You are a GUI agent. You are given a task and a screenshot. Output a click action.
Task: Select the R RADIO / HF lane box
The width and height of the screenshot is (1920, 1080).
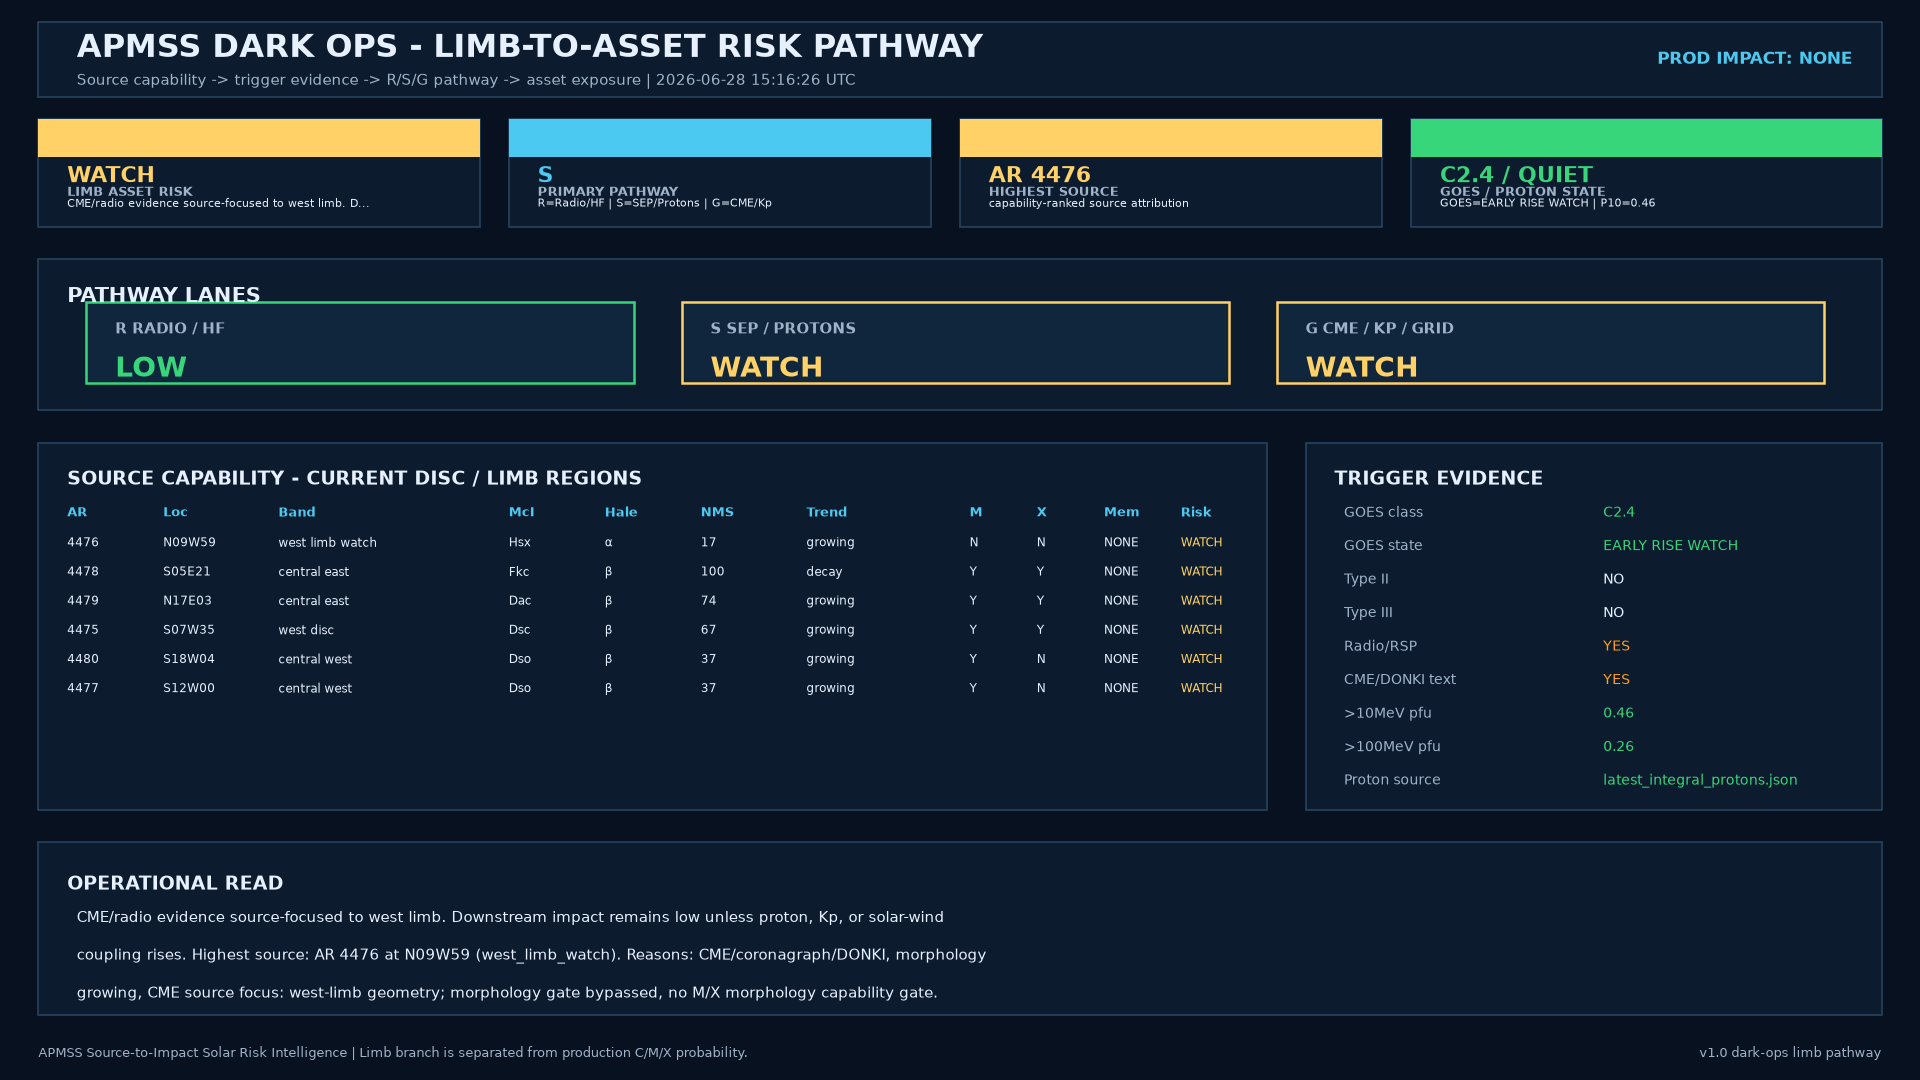coord(360,343)
